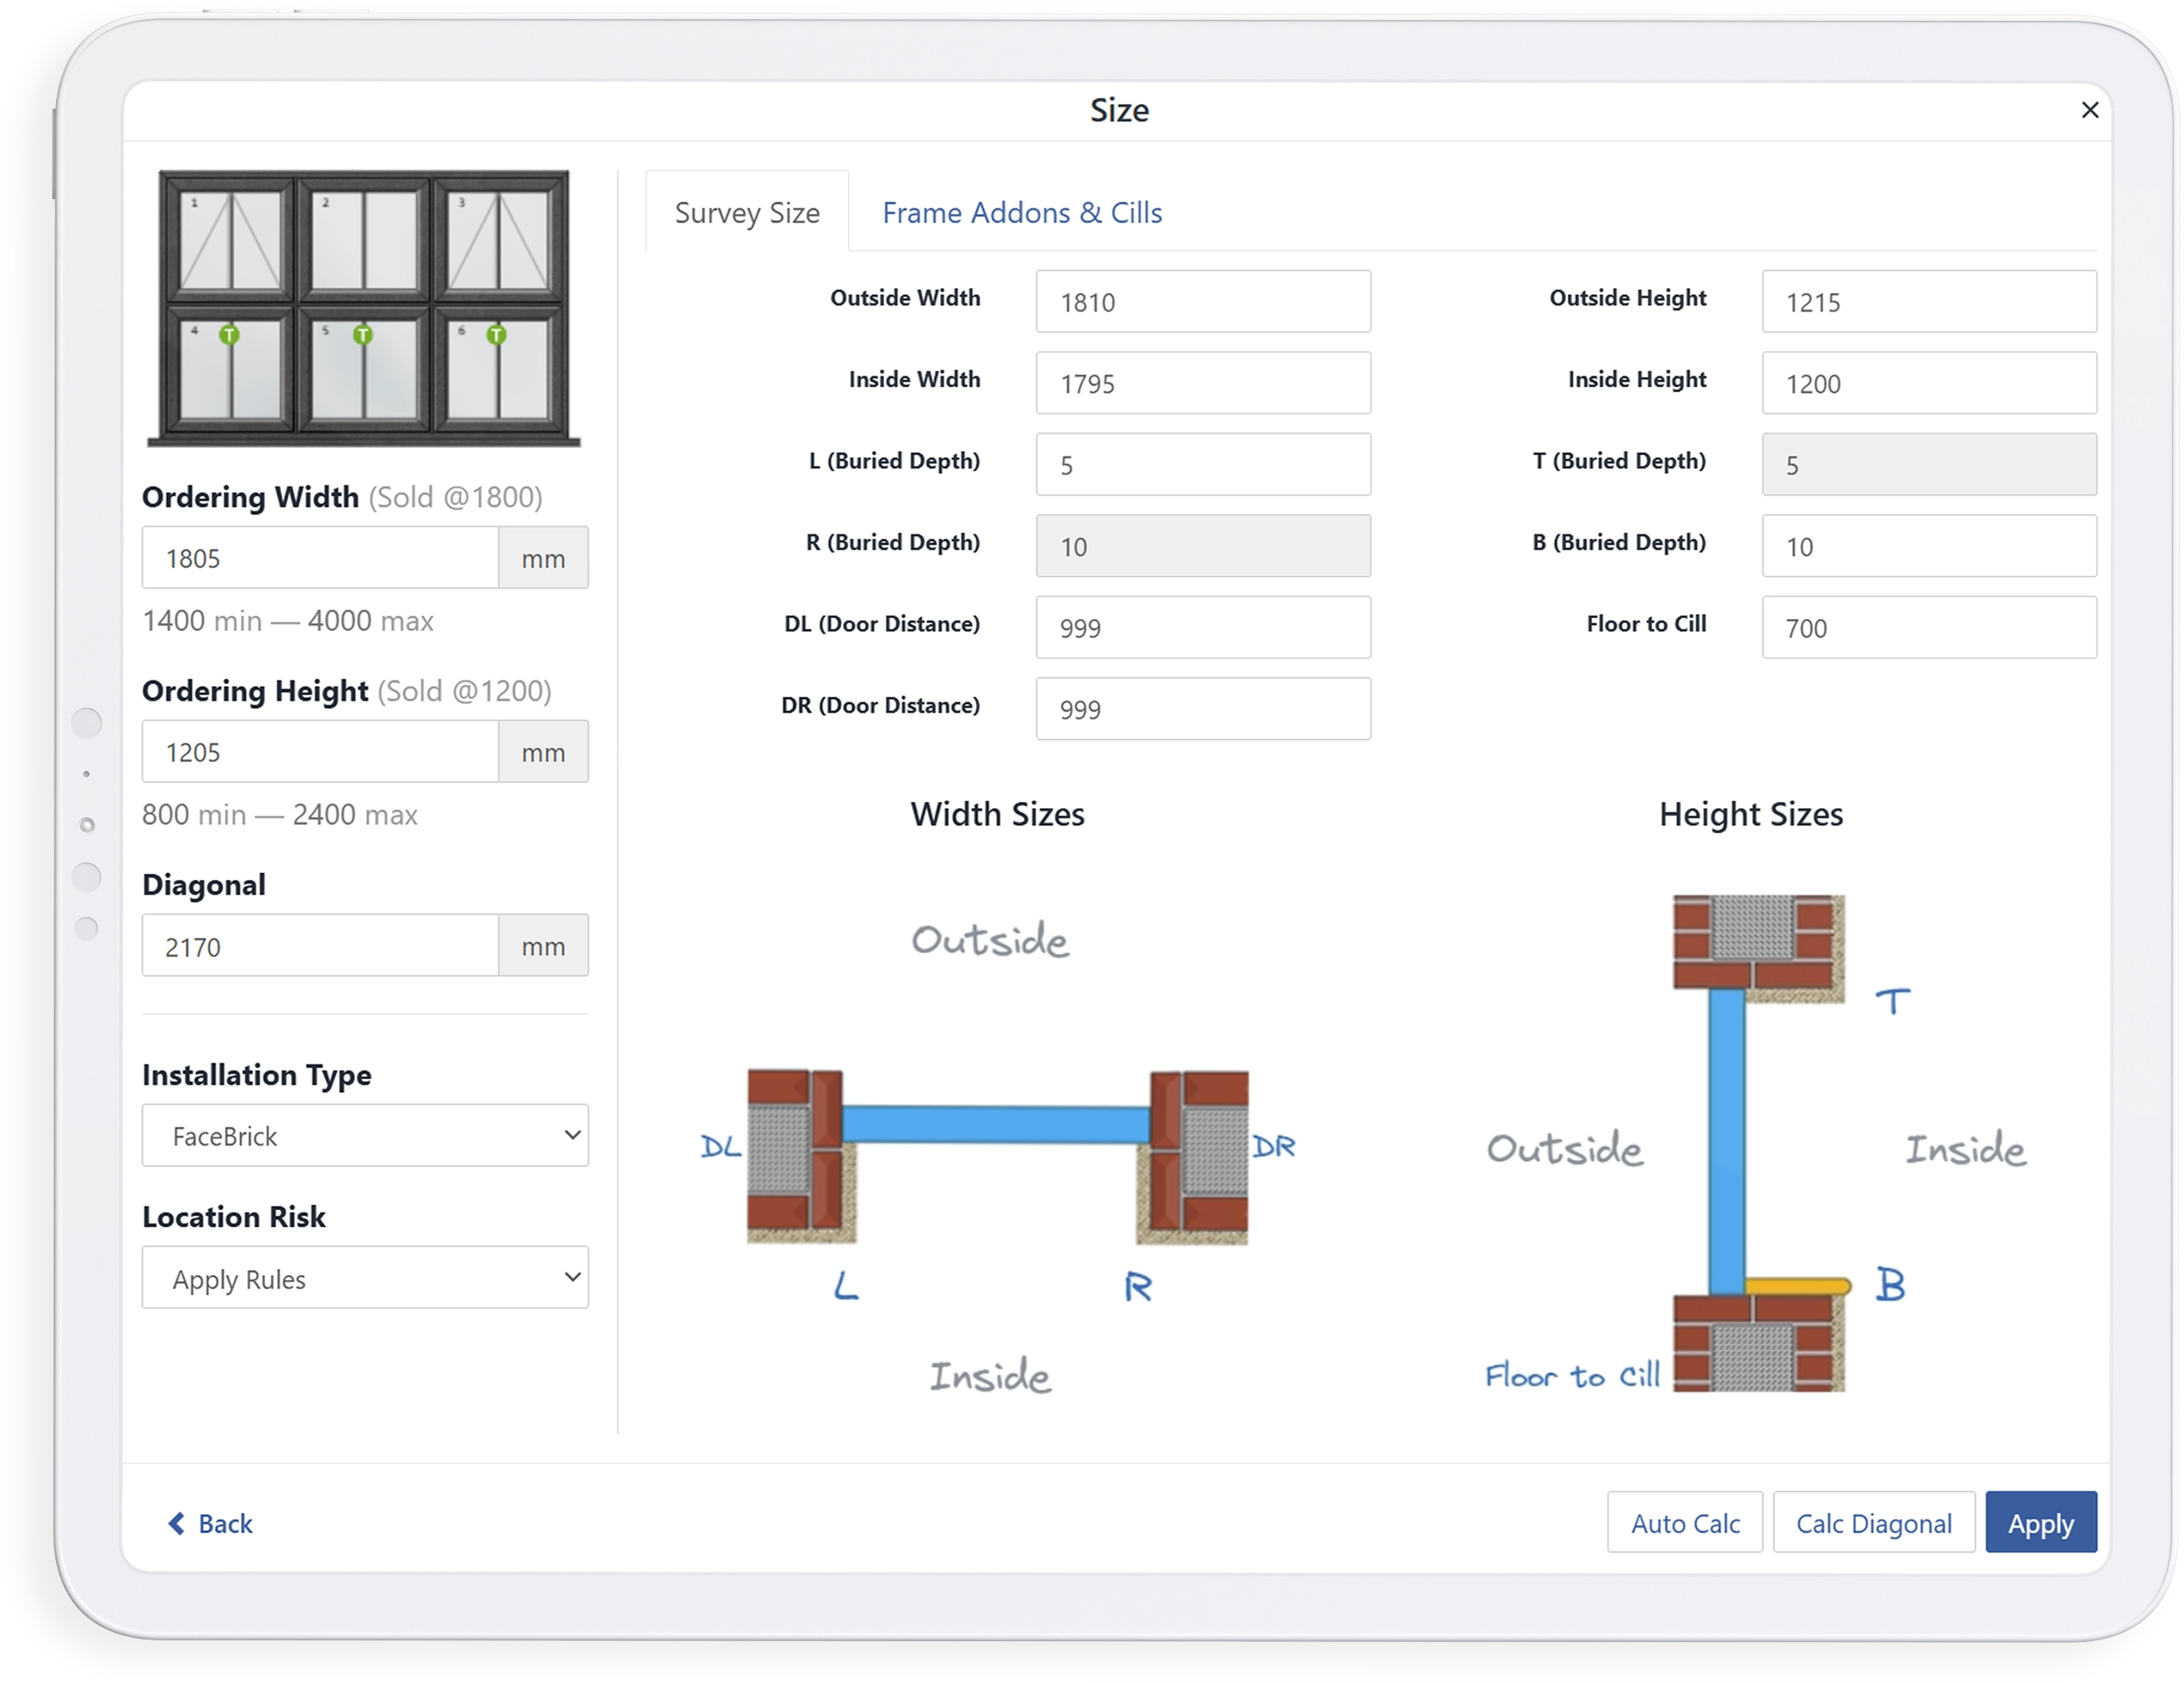Screen dimensions: 2184x1684
Task: Click the DL (Door Distance) input
Action: [1203, 627]
